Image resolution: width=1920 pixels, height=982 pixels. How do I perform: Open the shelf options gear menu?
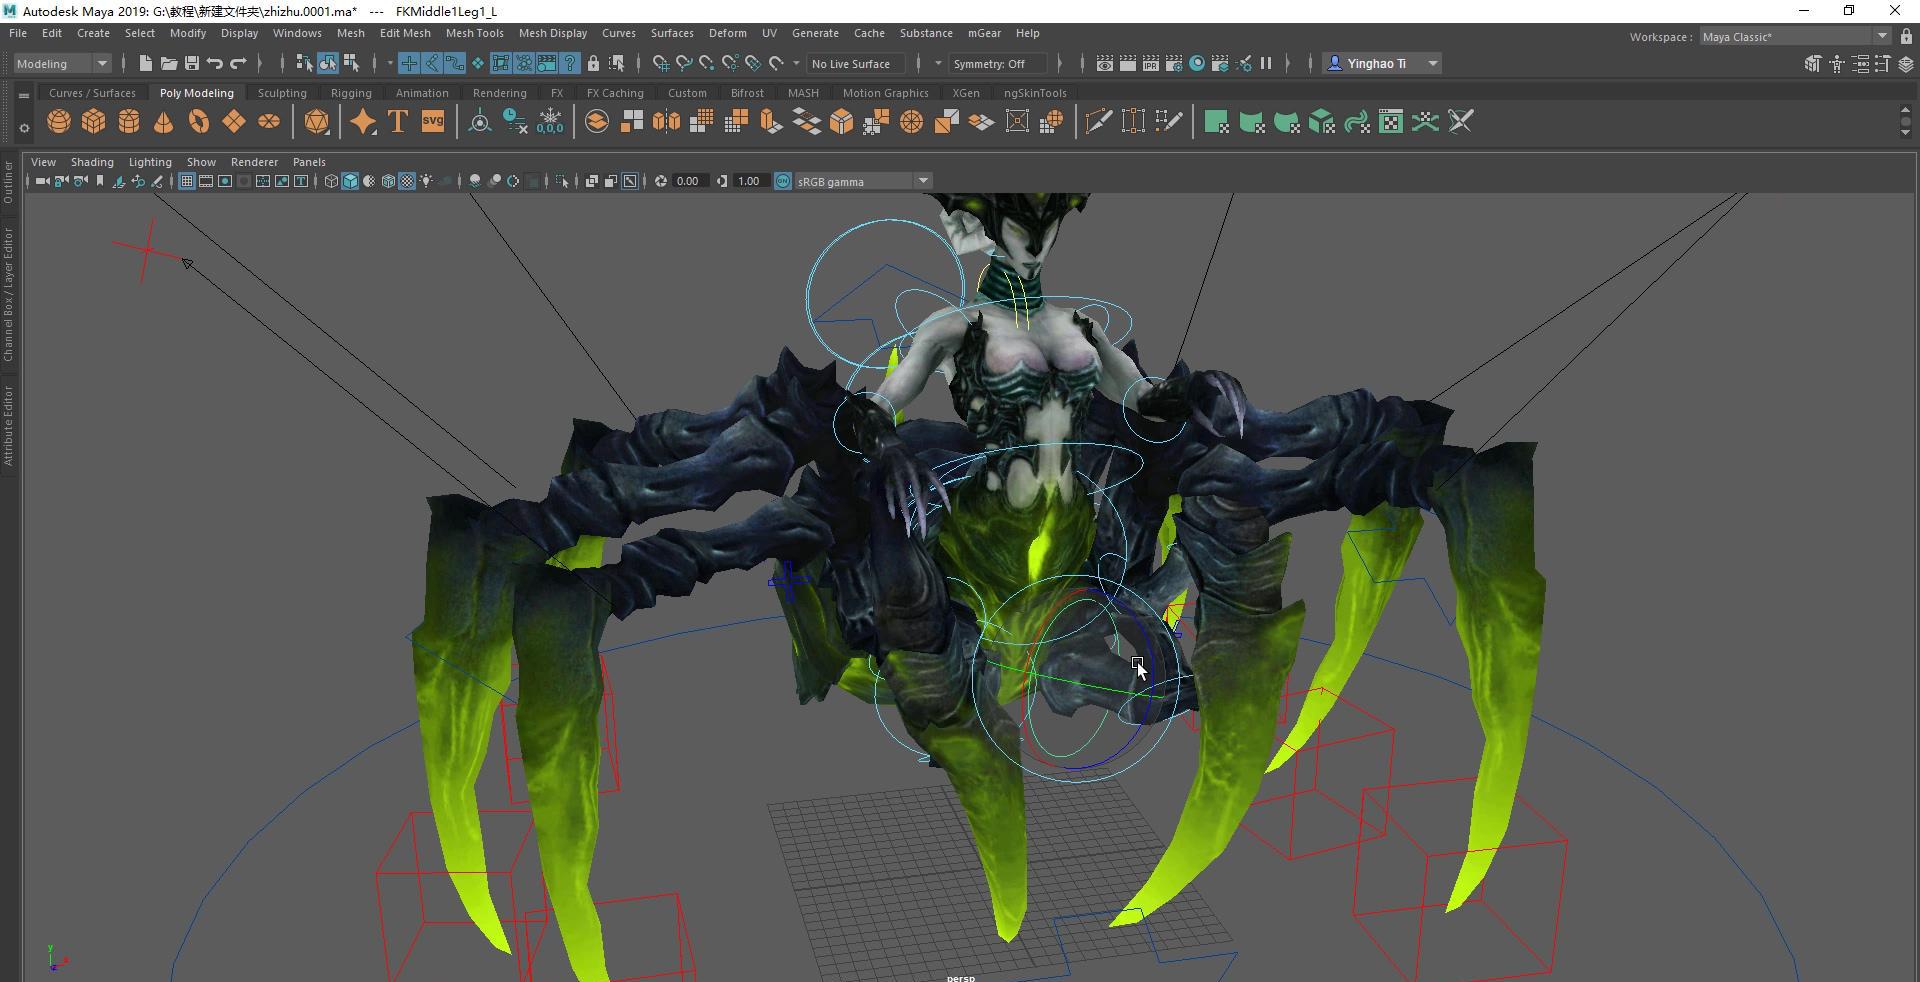tap(24, 127)
